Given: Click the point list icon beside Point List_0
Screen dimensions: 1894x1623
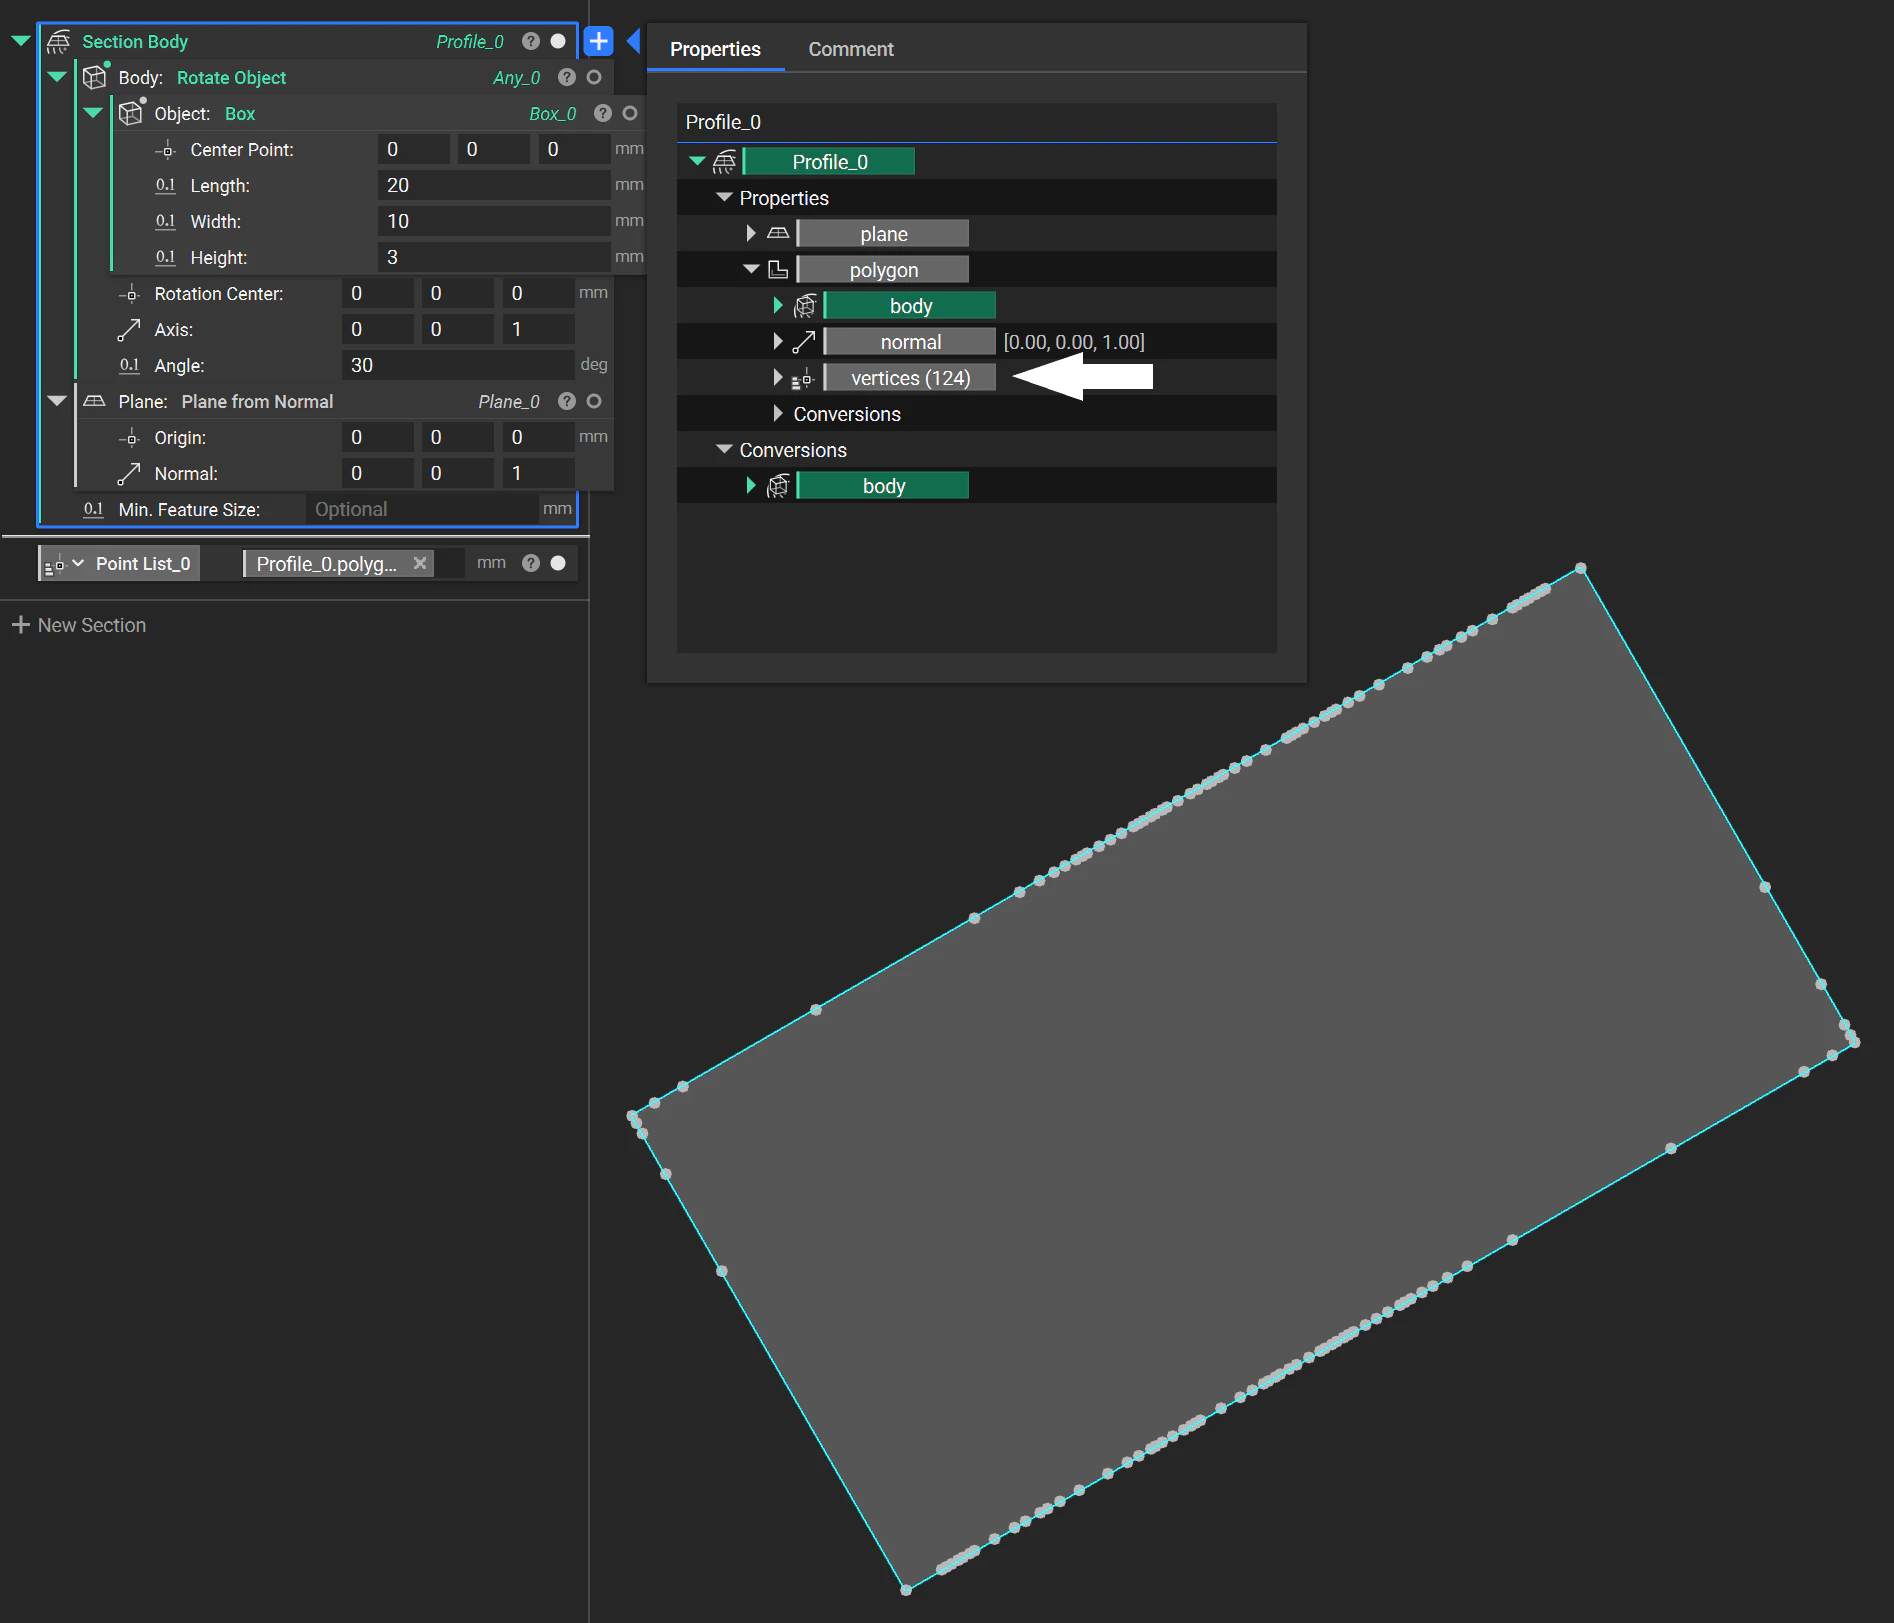Looking at the screenshot, I should click(55, 563).
